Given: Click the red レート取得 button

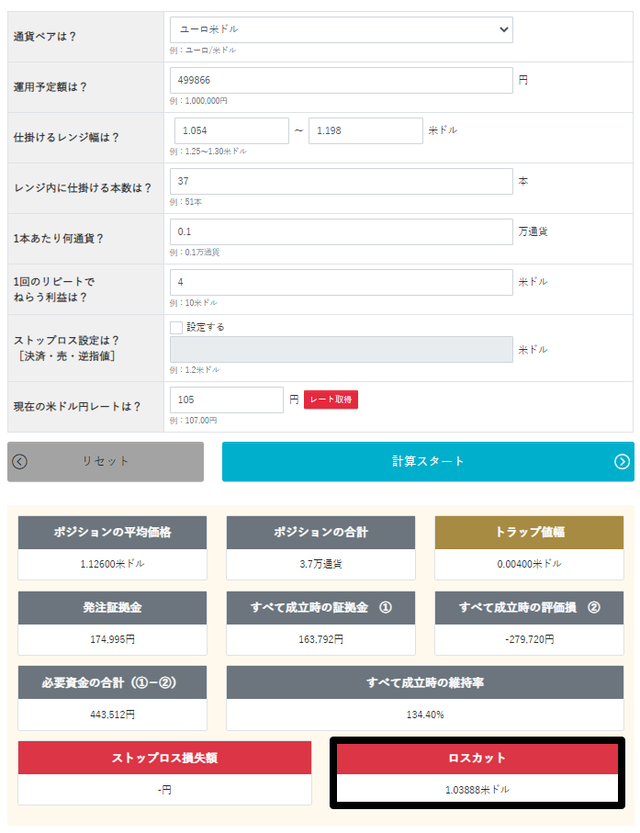Looking at the screenshot, I should pyautogui.click(x=331, y=400).
